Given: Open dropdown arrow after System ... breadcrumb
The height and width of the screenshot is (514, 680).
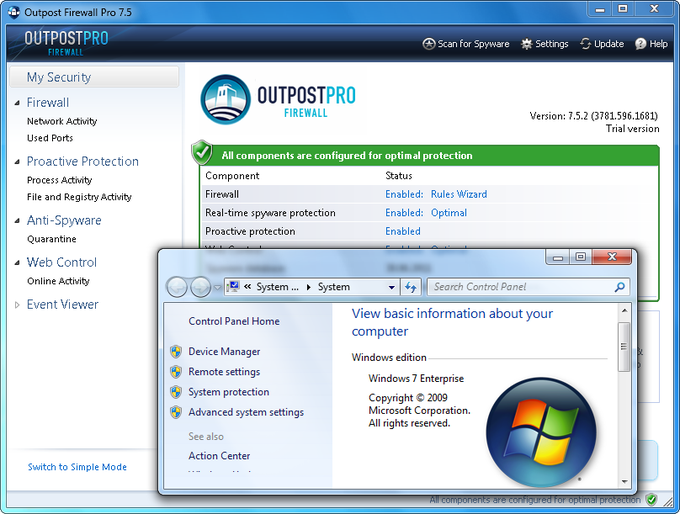Looking at the screenshot, I should (x=309, y=287).
